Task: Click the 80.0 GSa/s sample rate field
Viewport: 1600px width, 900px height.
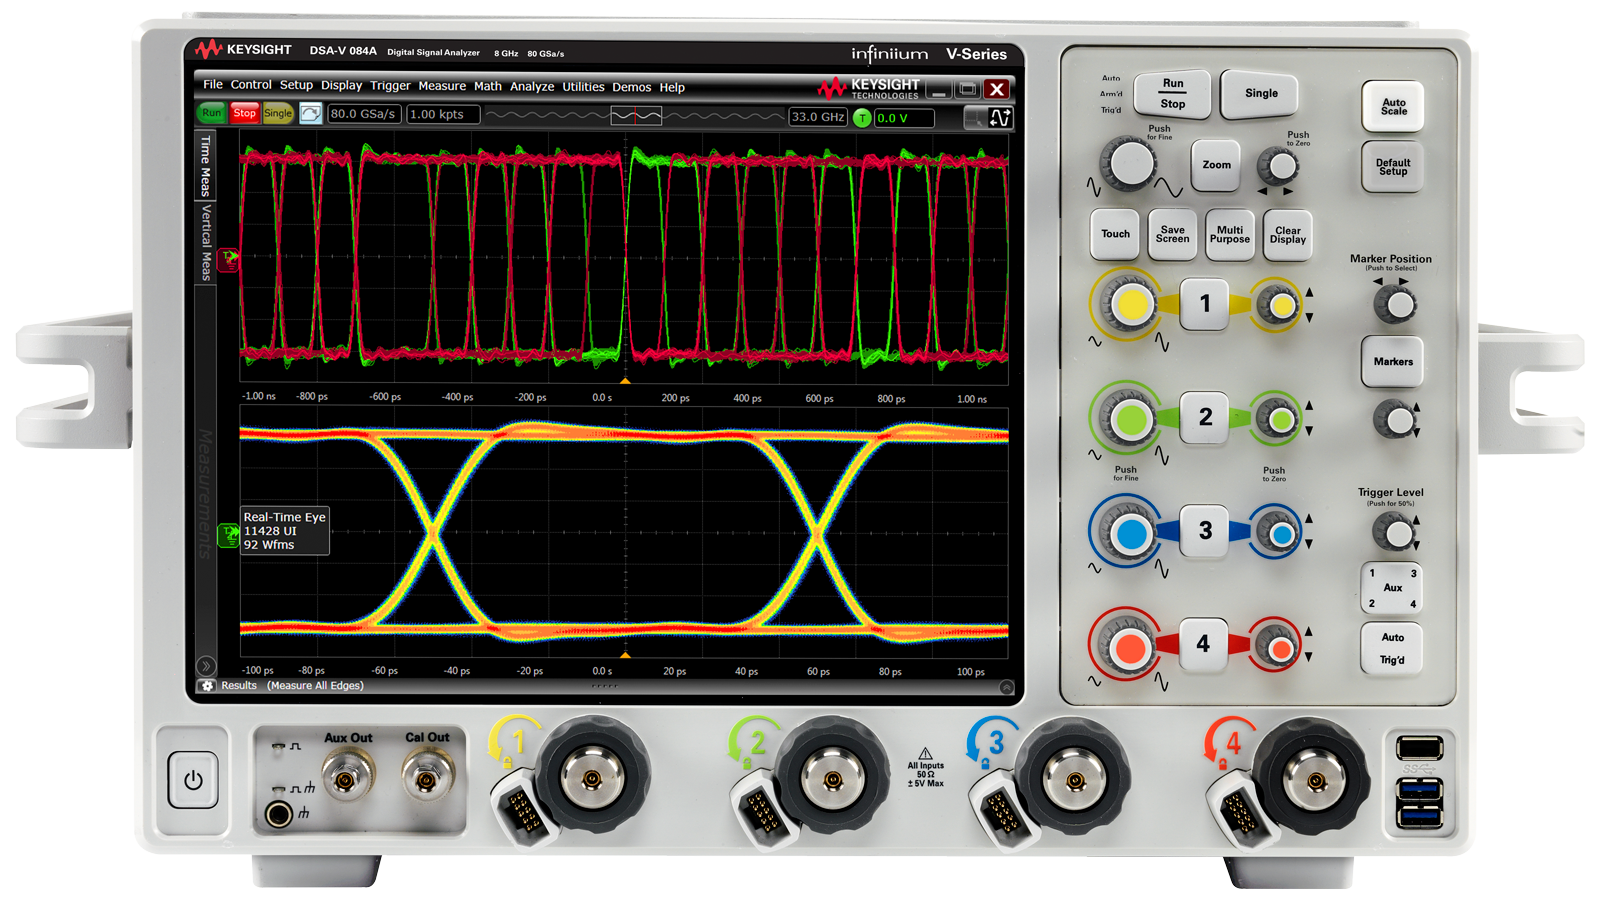Action: pos(362,114)
